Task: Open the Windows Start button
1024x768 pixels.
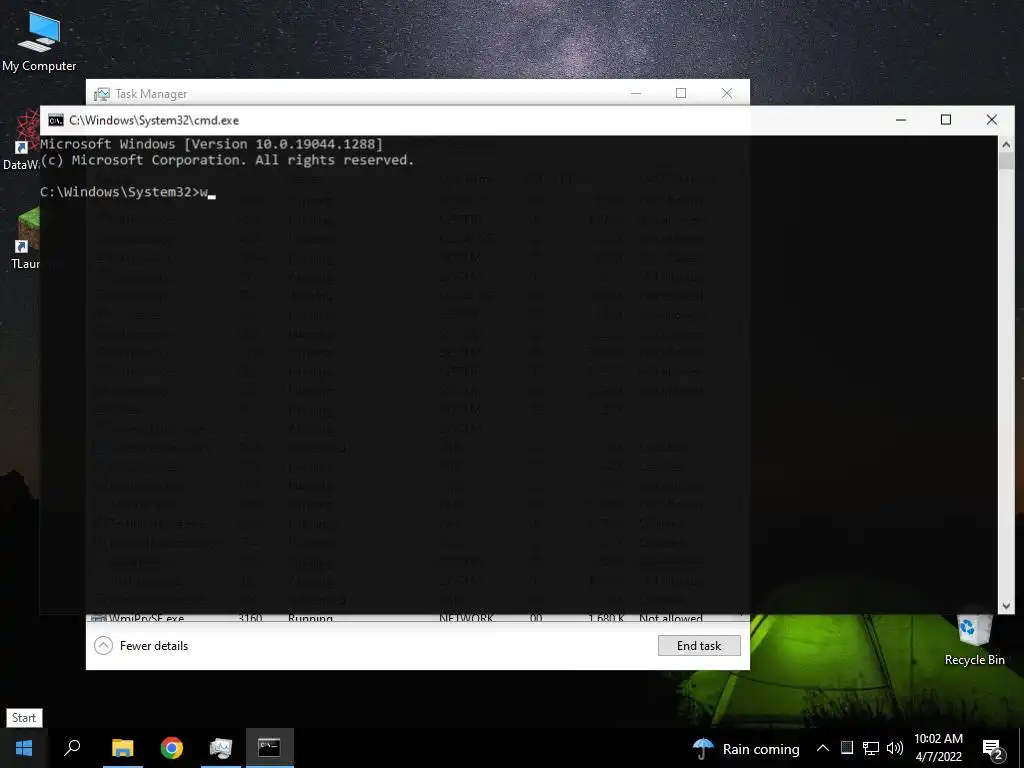Action: tap(24, 748)
